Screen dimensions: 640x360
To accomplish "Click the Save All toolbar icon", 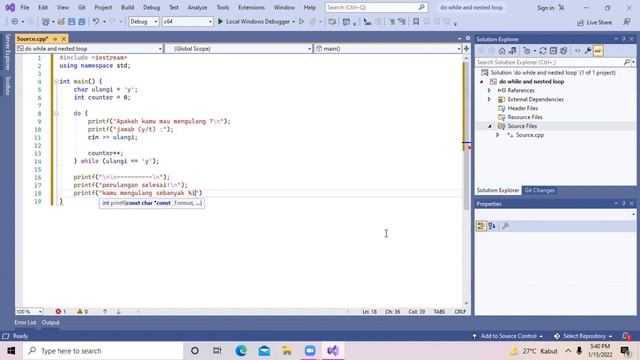I will point(82,22).
